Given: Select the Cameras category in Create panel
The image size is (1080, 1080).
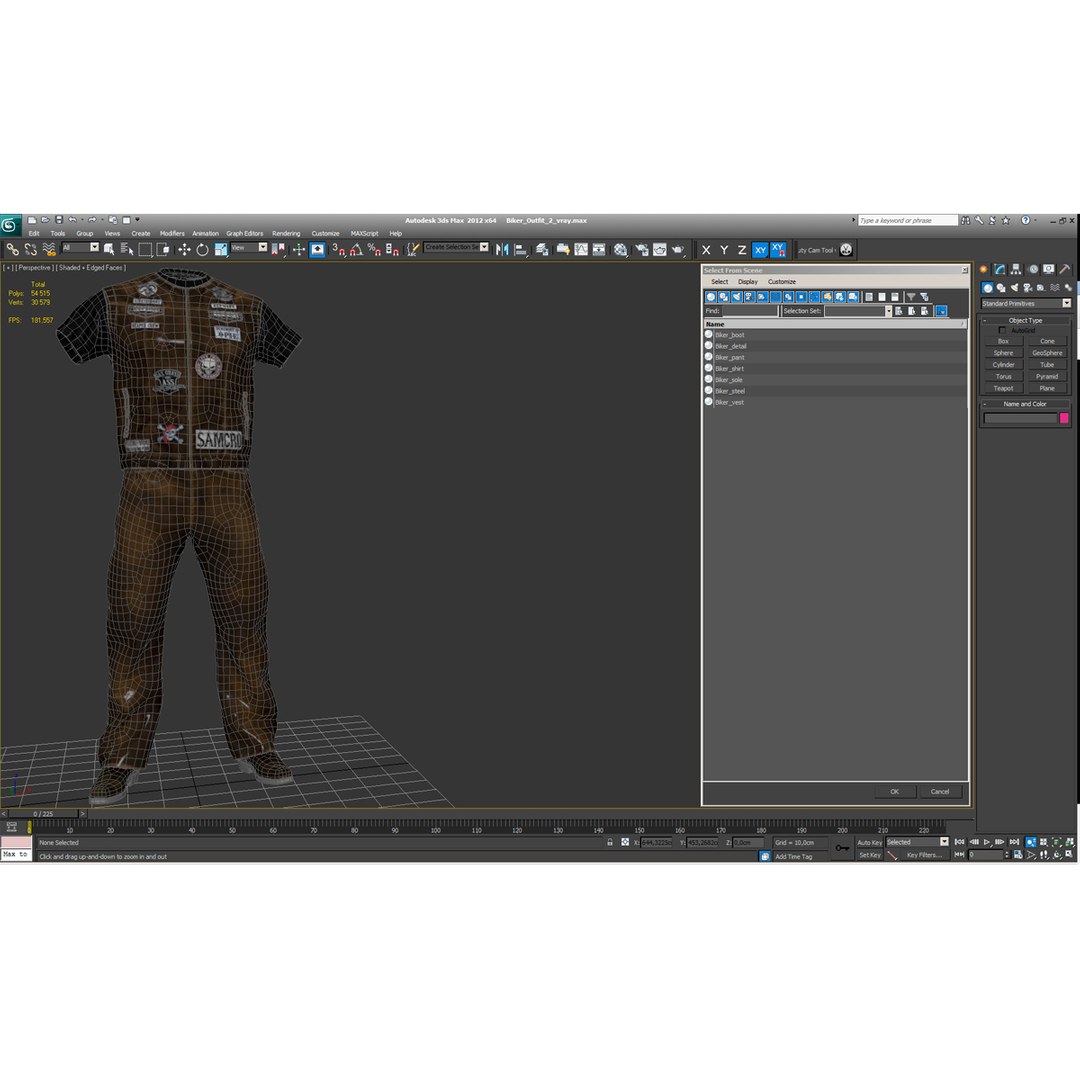Looking at the screenshot, I should (1027, 288).
